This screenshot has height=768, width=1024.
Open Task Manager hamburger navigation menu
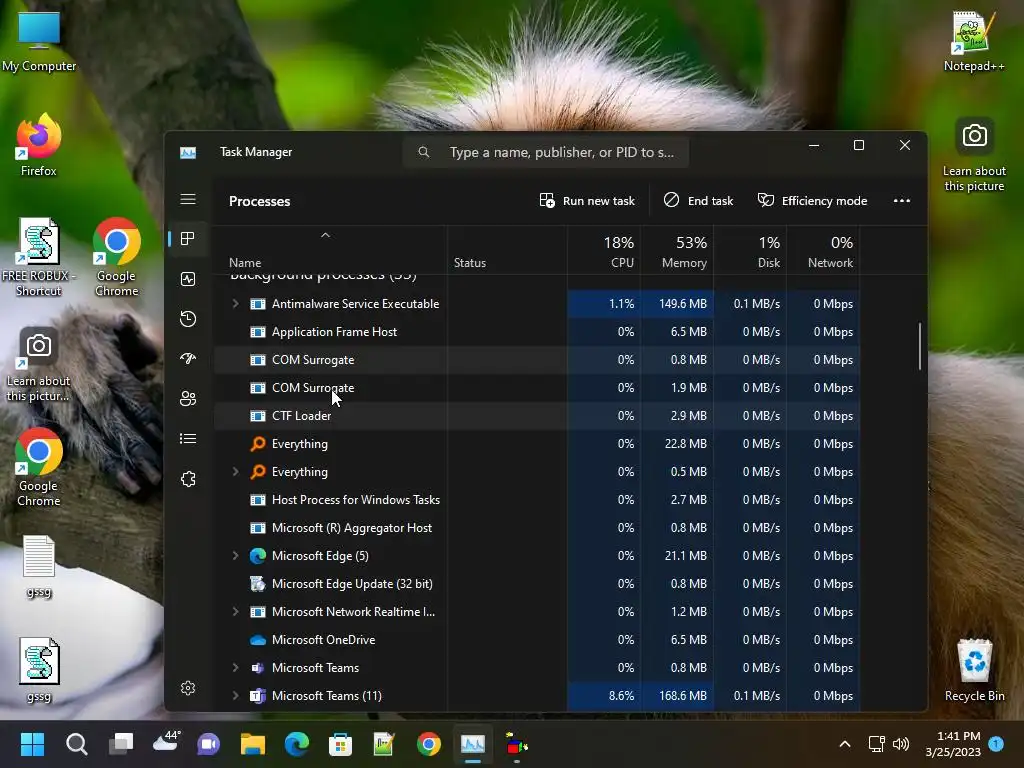coord(188,199)
